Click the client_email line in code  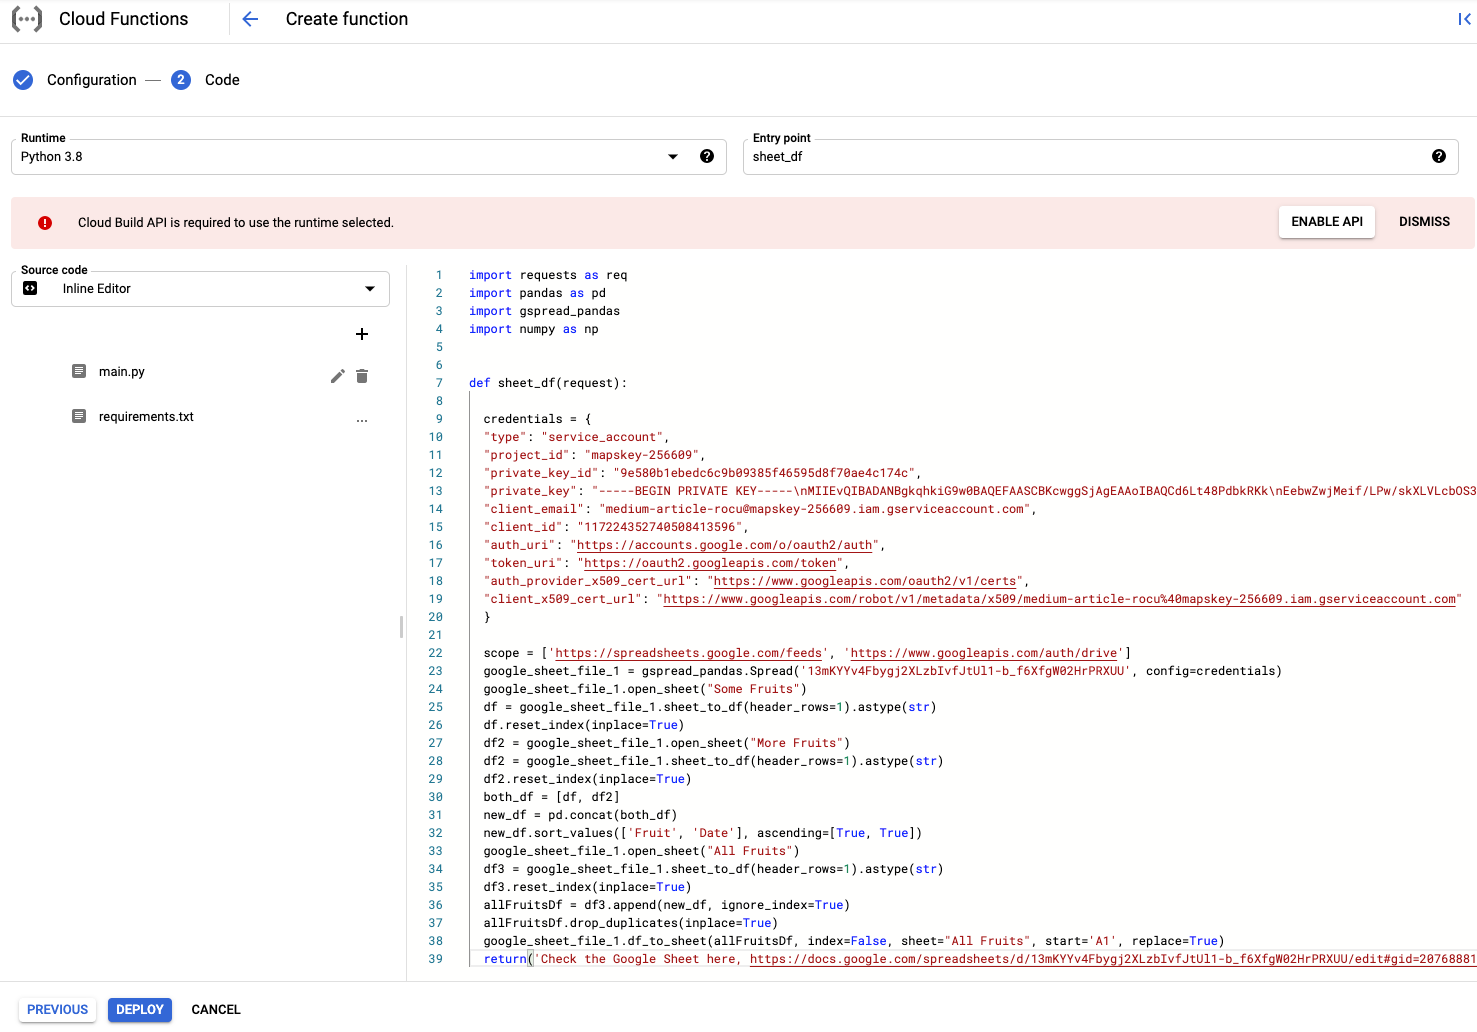coord(759,509)
